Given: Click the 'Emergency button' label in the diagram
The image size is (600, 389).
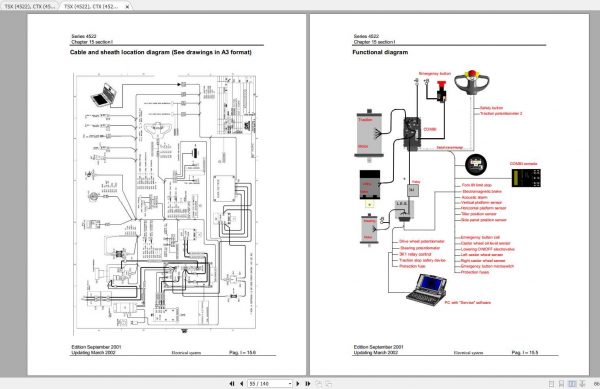Looking at the screenshot, I should (x=435, y=73).
